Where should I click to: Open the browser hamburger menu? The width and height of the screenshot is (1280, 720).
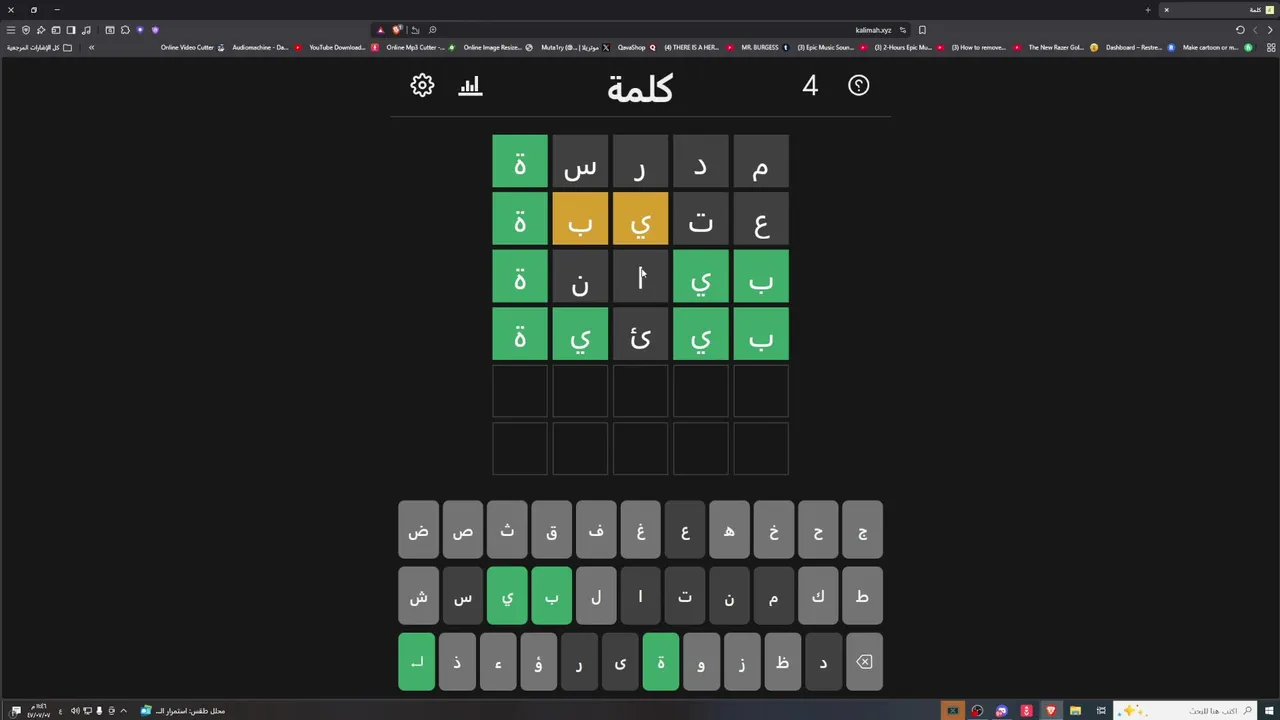point(11,30)
